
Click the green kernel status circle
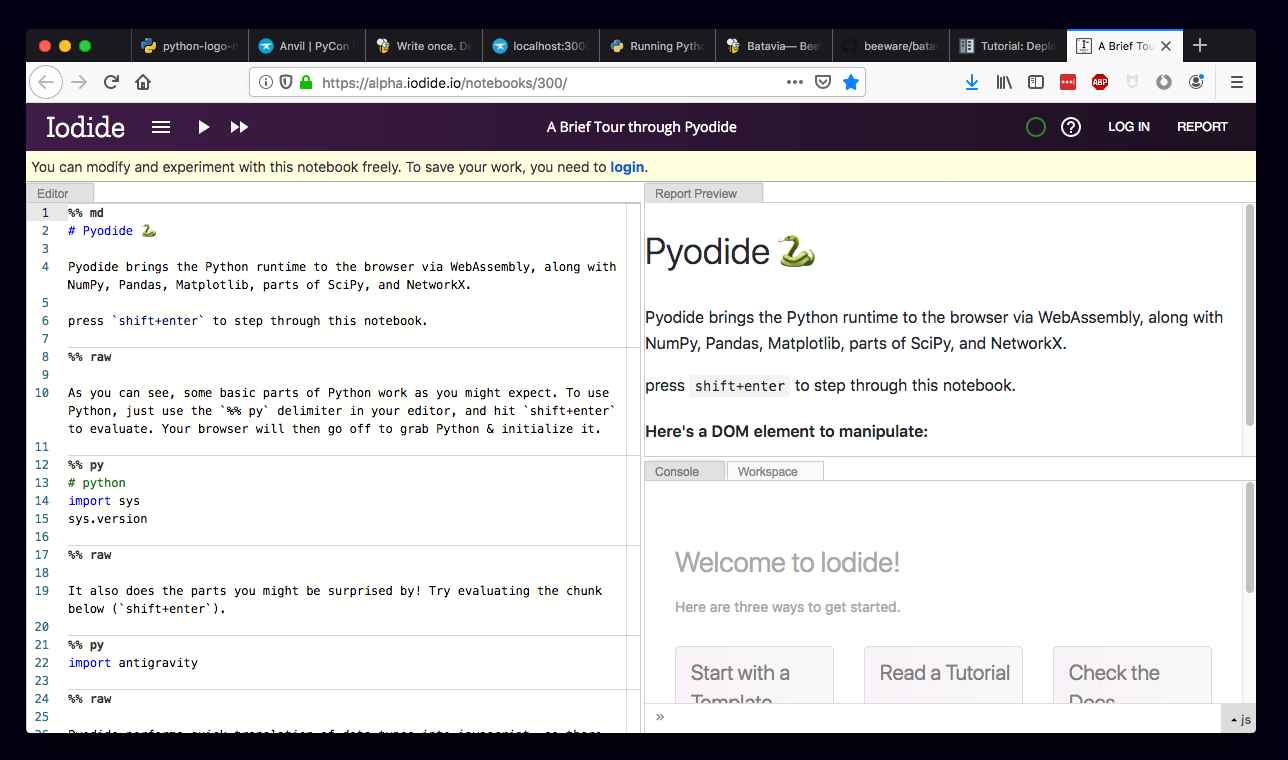pyautogui.click(x=1035, y=127)
